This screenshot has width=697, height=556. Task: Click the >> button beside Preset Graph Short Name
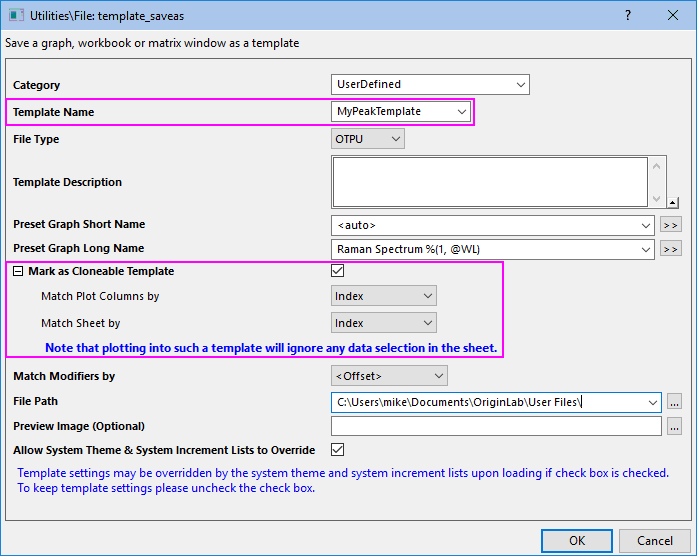point(671,225)
